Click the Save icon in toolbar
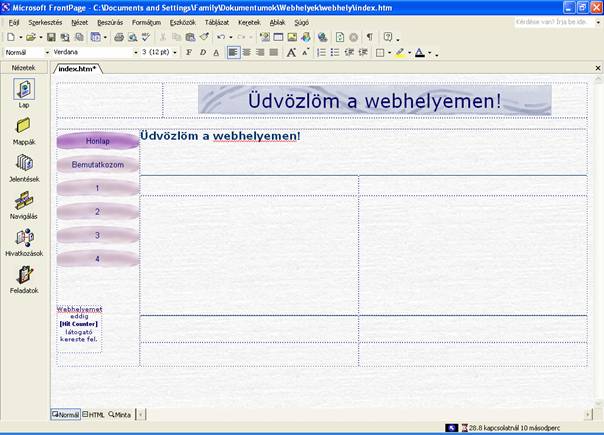 pos(50,37)
